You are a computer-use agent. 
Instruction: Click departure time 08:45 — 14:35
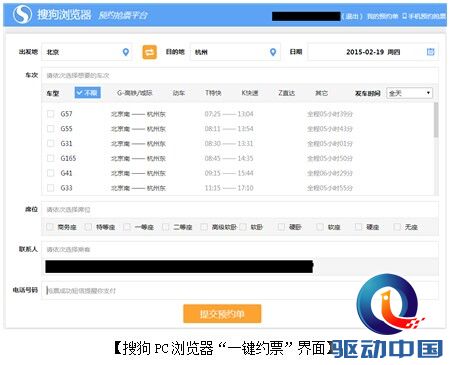pyautogui.click(x=229, y=158)
